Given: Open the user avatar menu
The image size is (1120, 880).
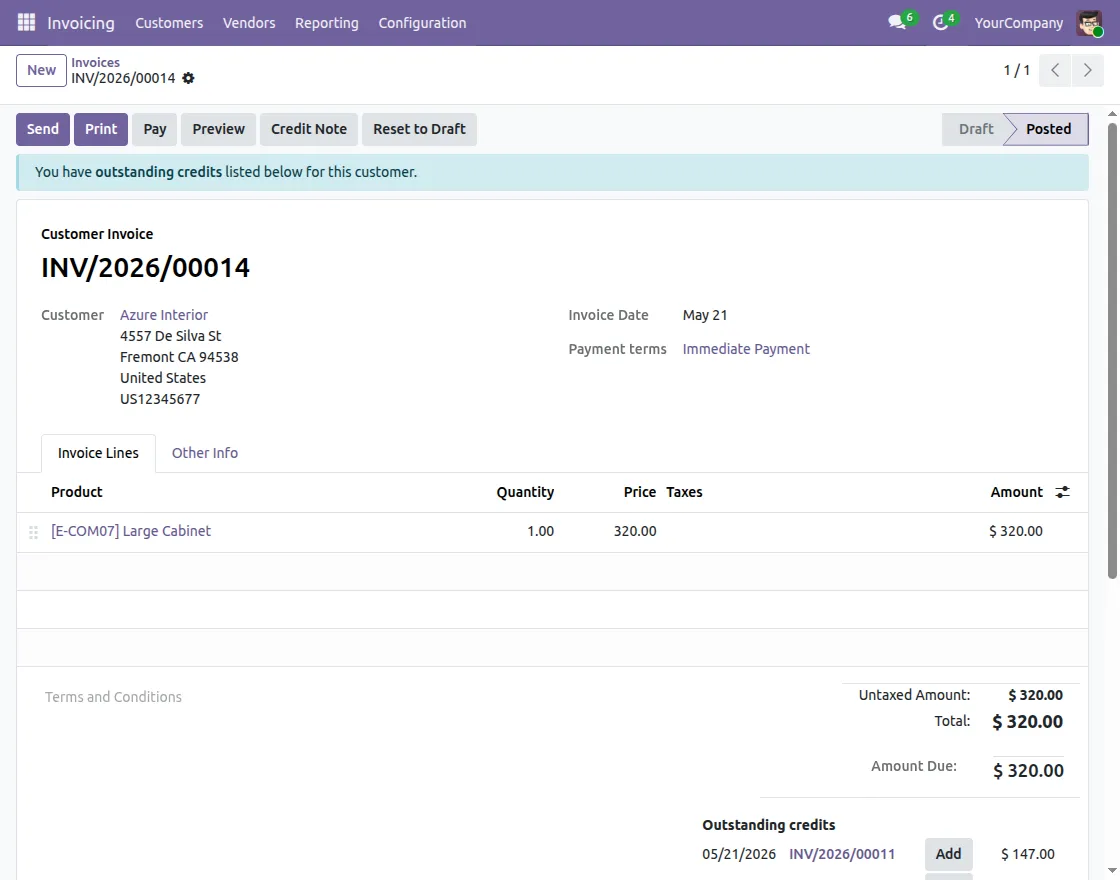Looking at the screenshot, I should pyautogui.click(x=1089, y=23).
